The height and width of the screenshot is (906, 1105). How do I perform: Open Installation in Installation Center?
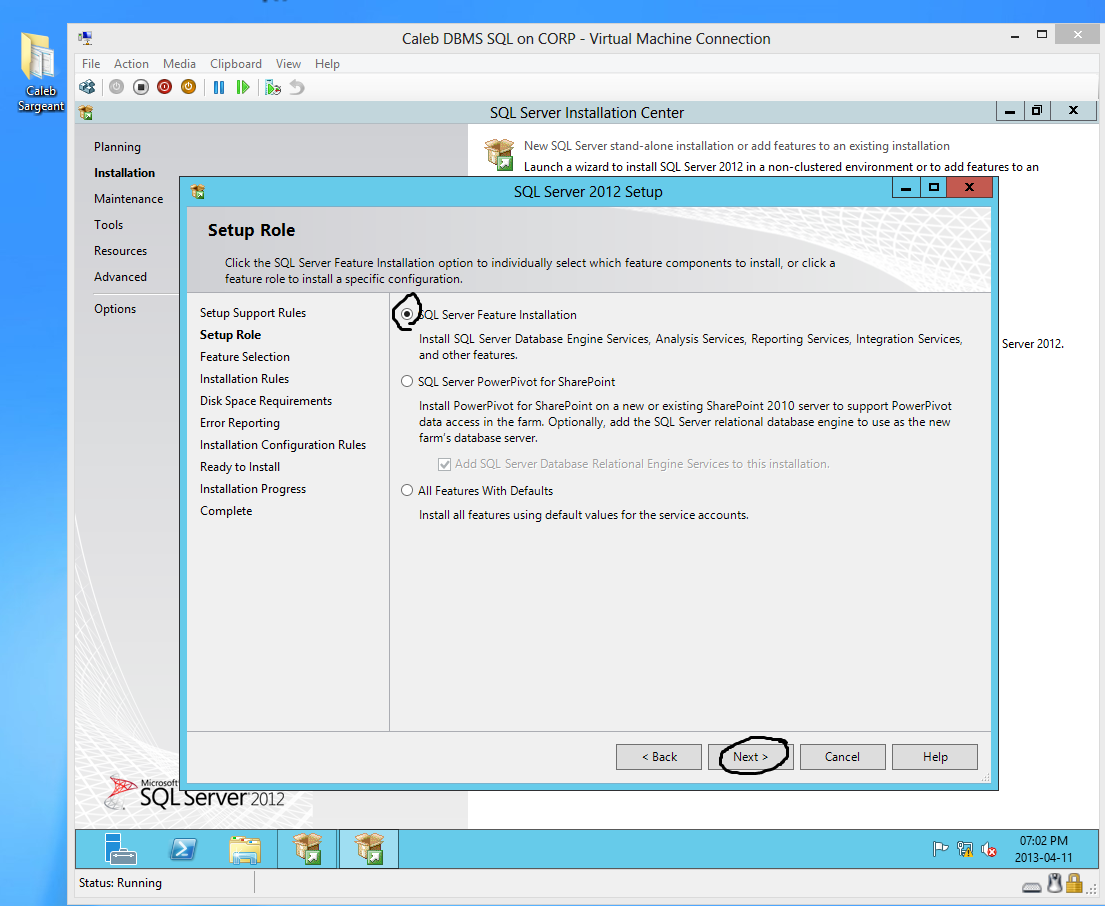point(124,173)
